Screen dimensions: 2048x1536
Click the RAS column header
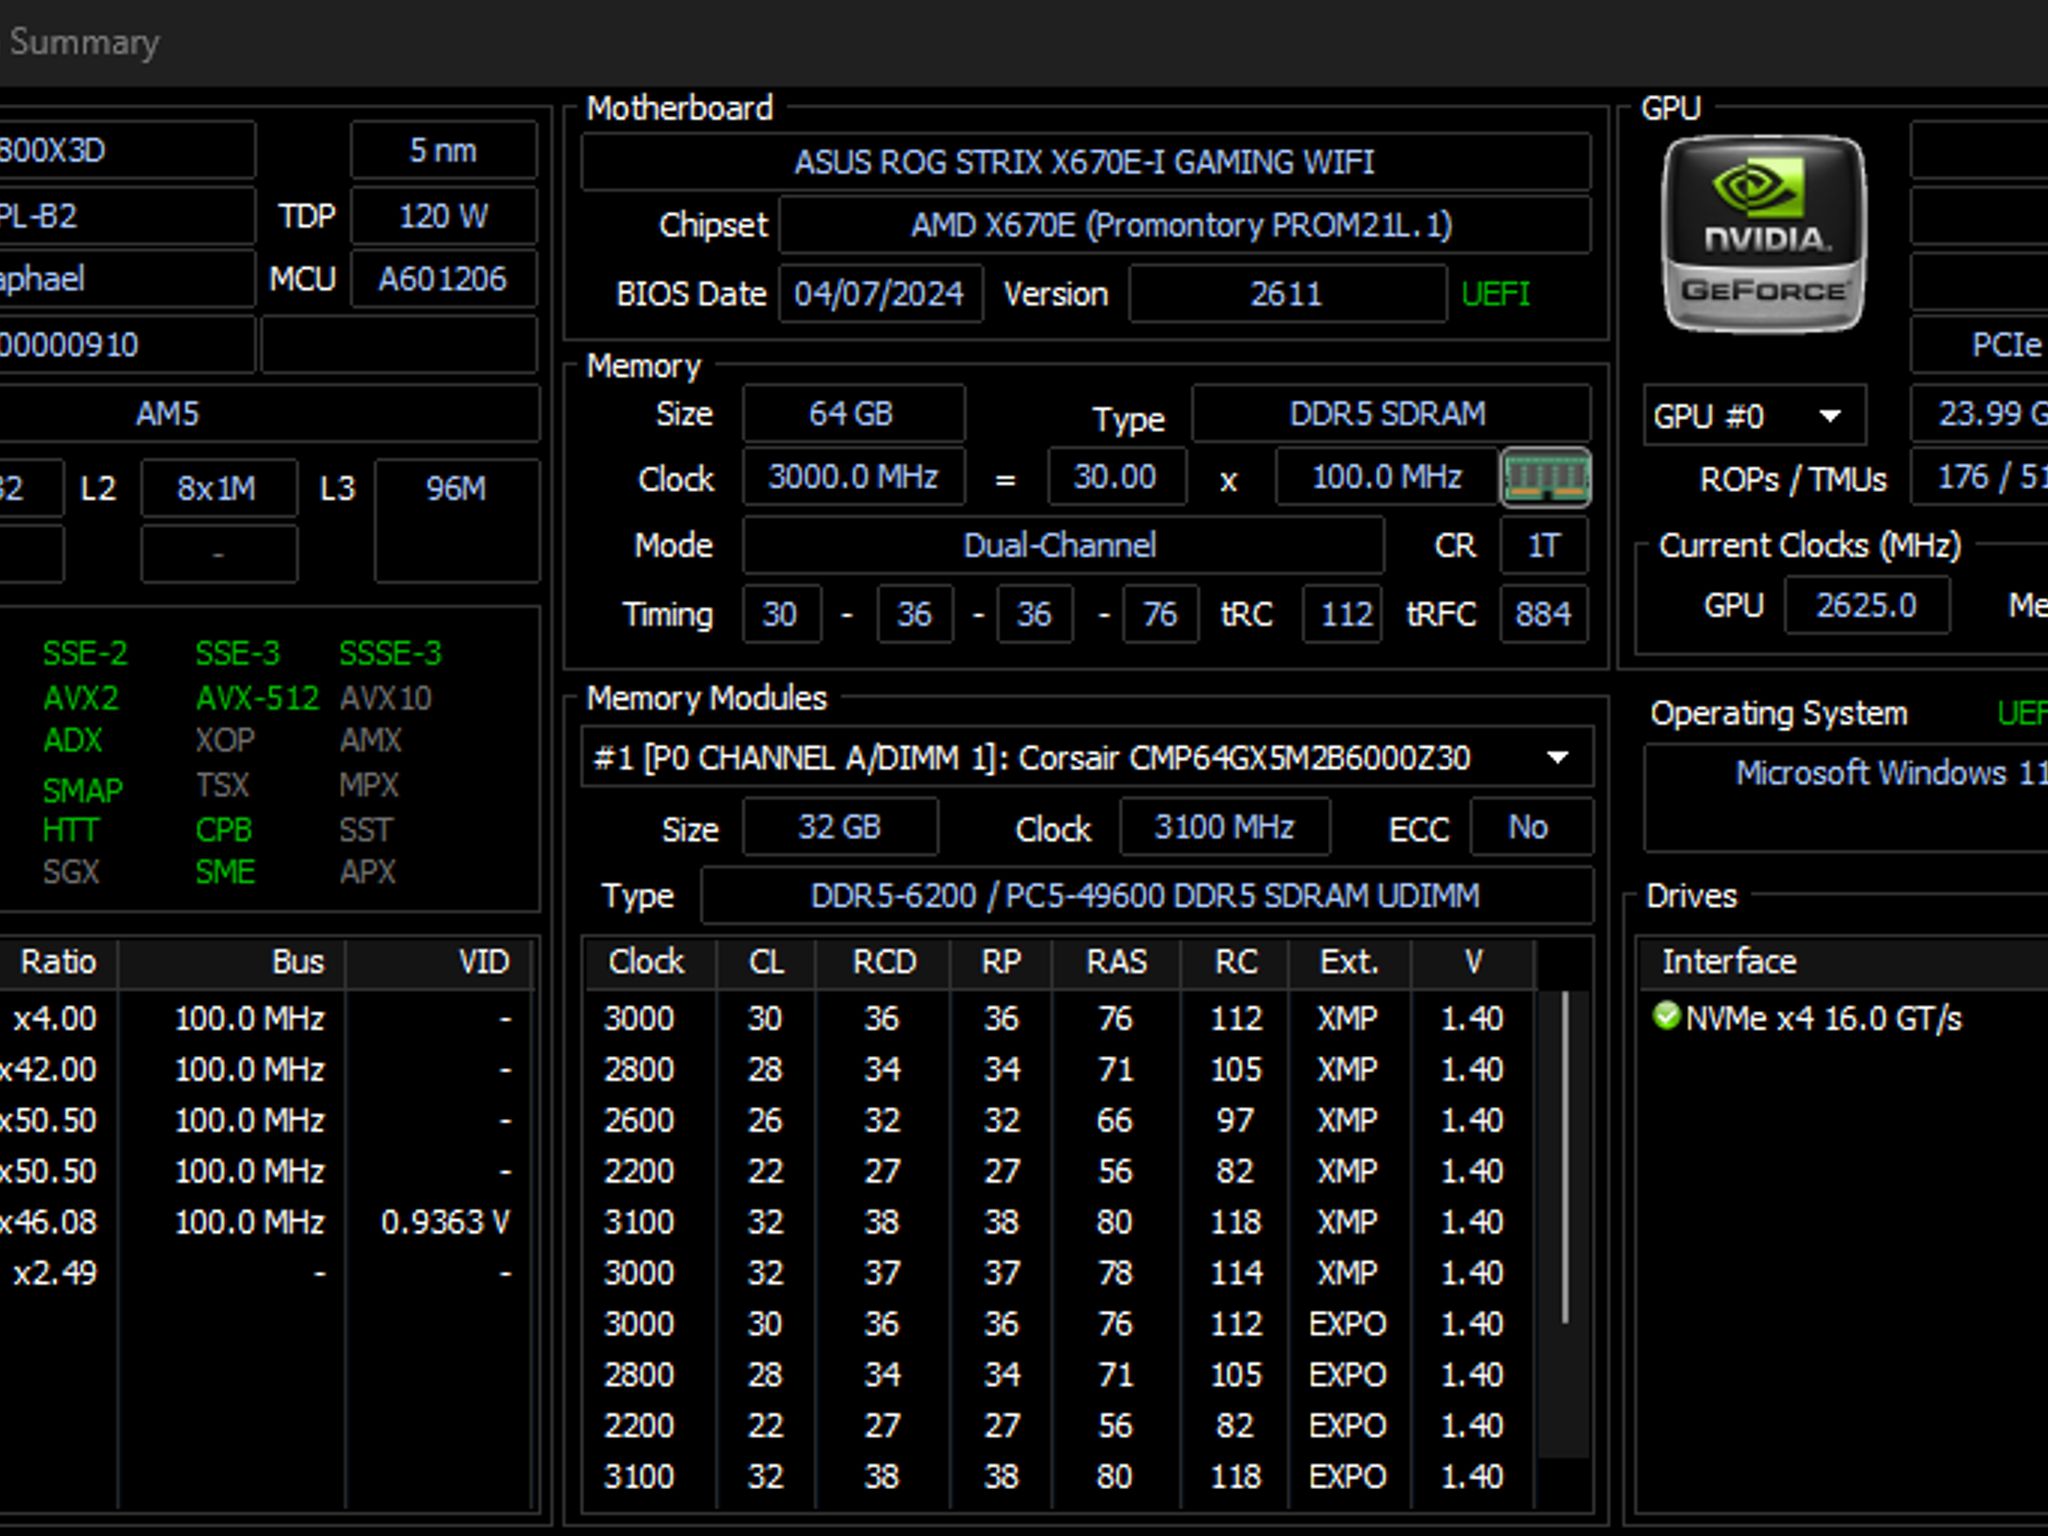1116,961
